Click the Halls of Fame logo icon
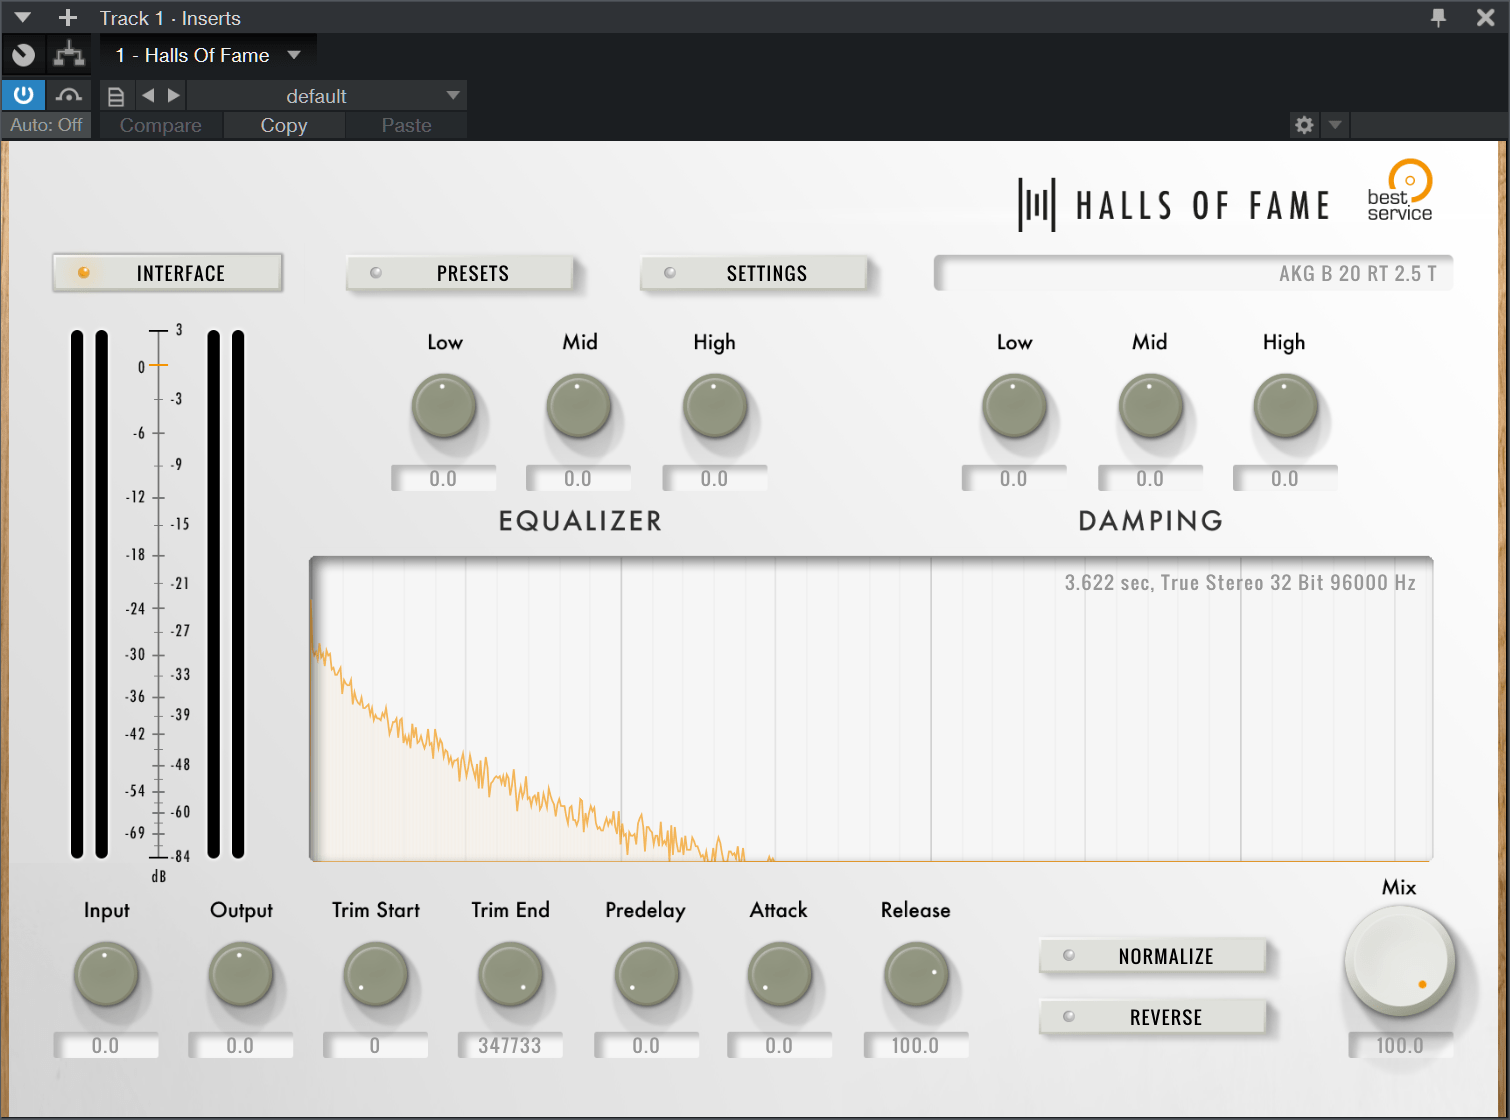The height and width of the screenshot is (1120, 1510). 1037,205
